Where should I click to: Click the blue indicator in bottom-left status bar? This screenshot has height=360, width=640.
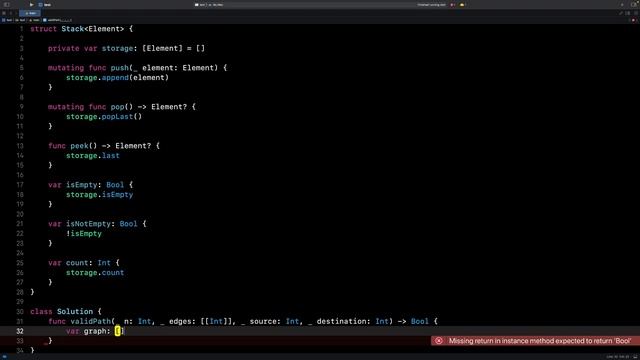click(4, 357)
